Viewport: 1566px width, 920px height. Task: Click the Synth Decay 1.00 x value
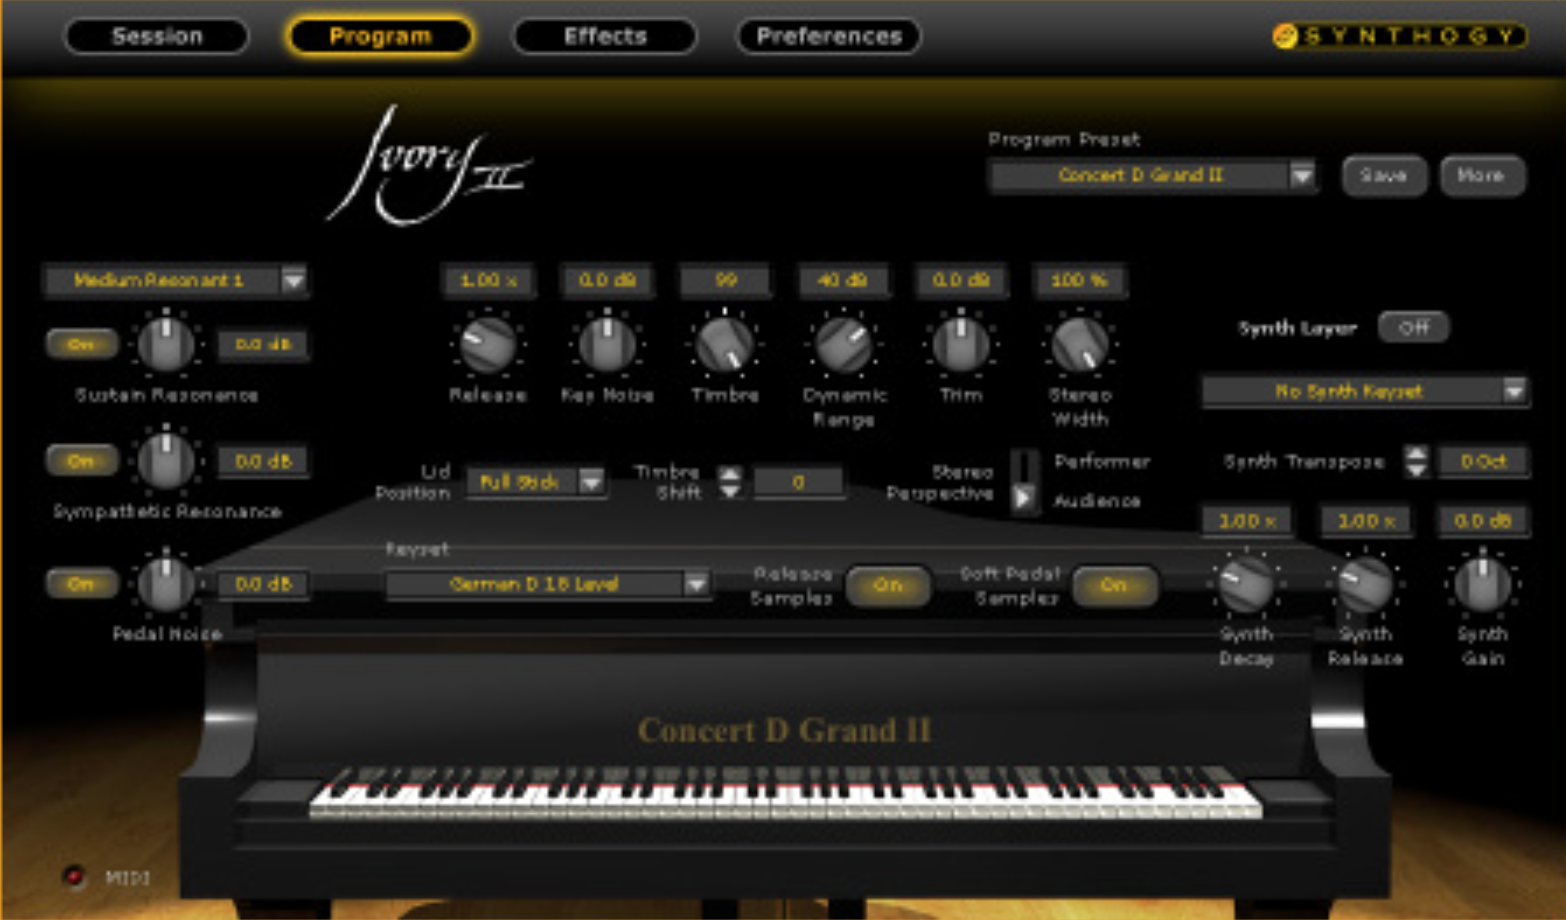coord(1246,521)
